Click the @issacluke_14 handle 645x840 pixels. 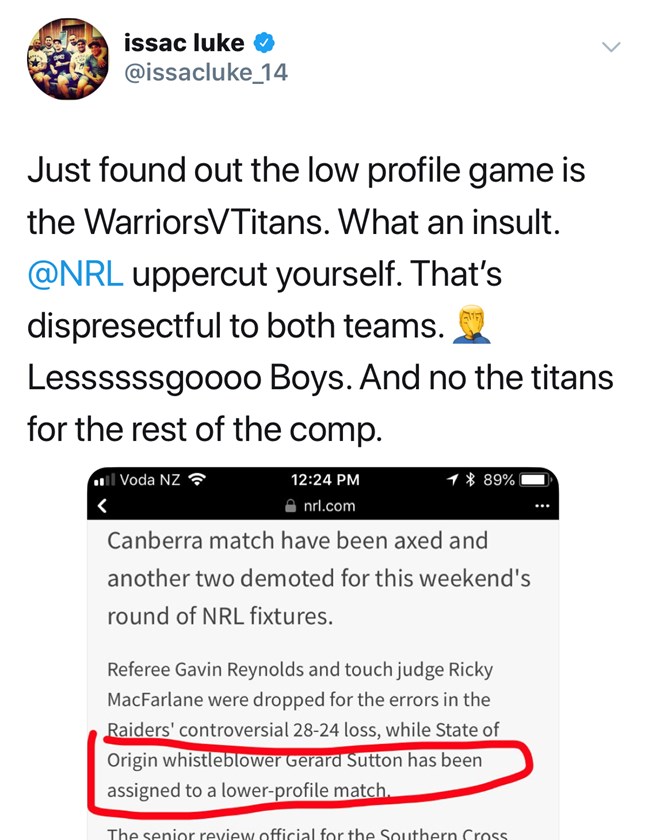pos(205,73)
